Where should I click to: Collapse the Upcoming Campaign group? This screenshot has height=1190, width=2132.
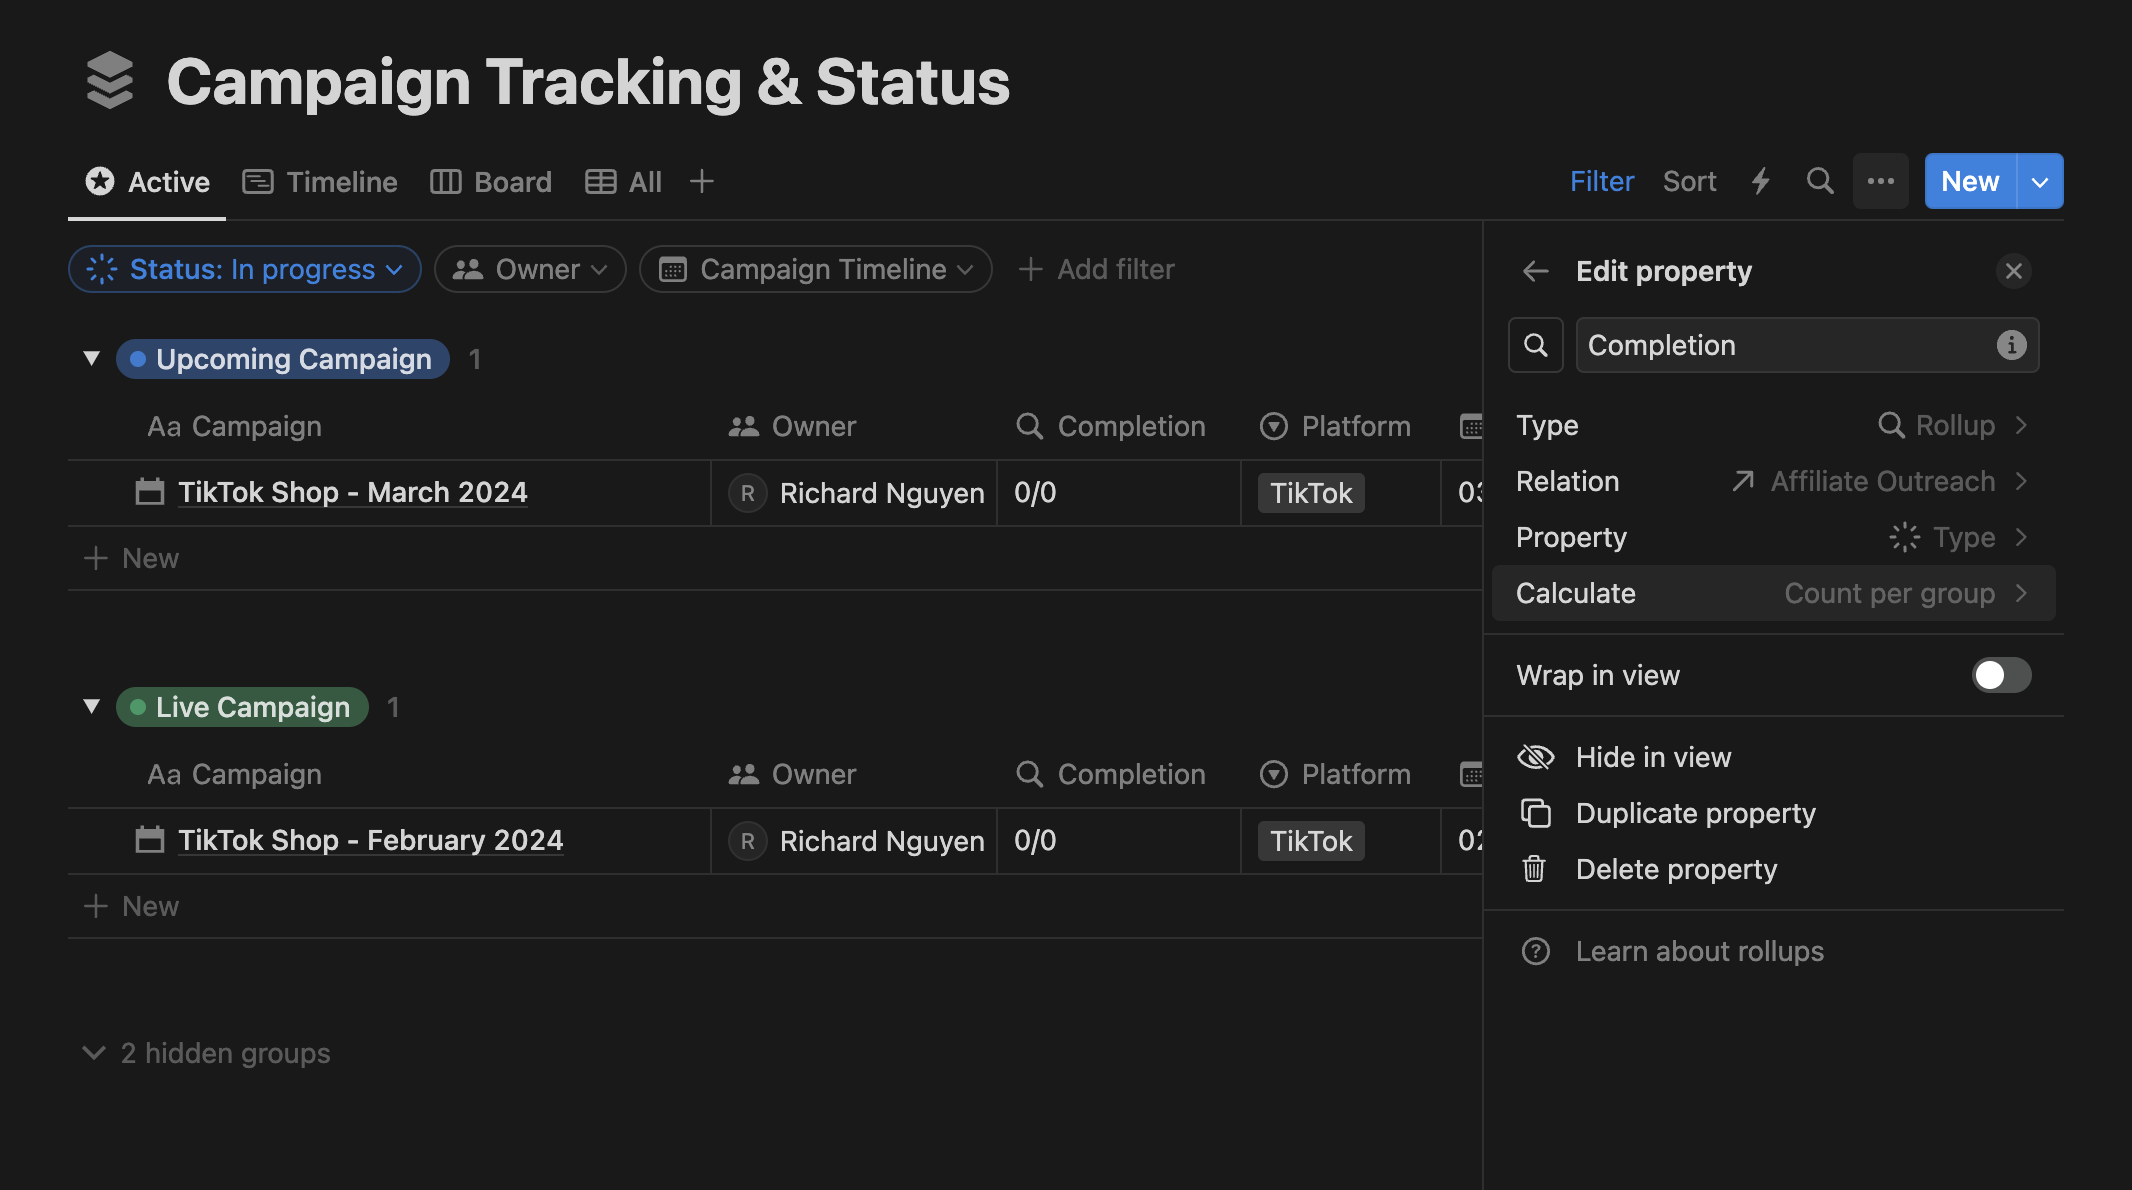coord(91,358)
